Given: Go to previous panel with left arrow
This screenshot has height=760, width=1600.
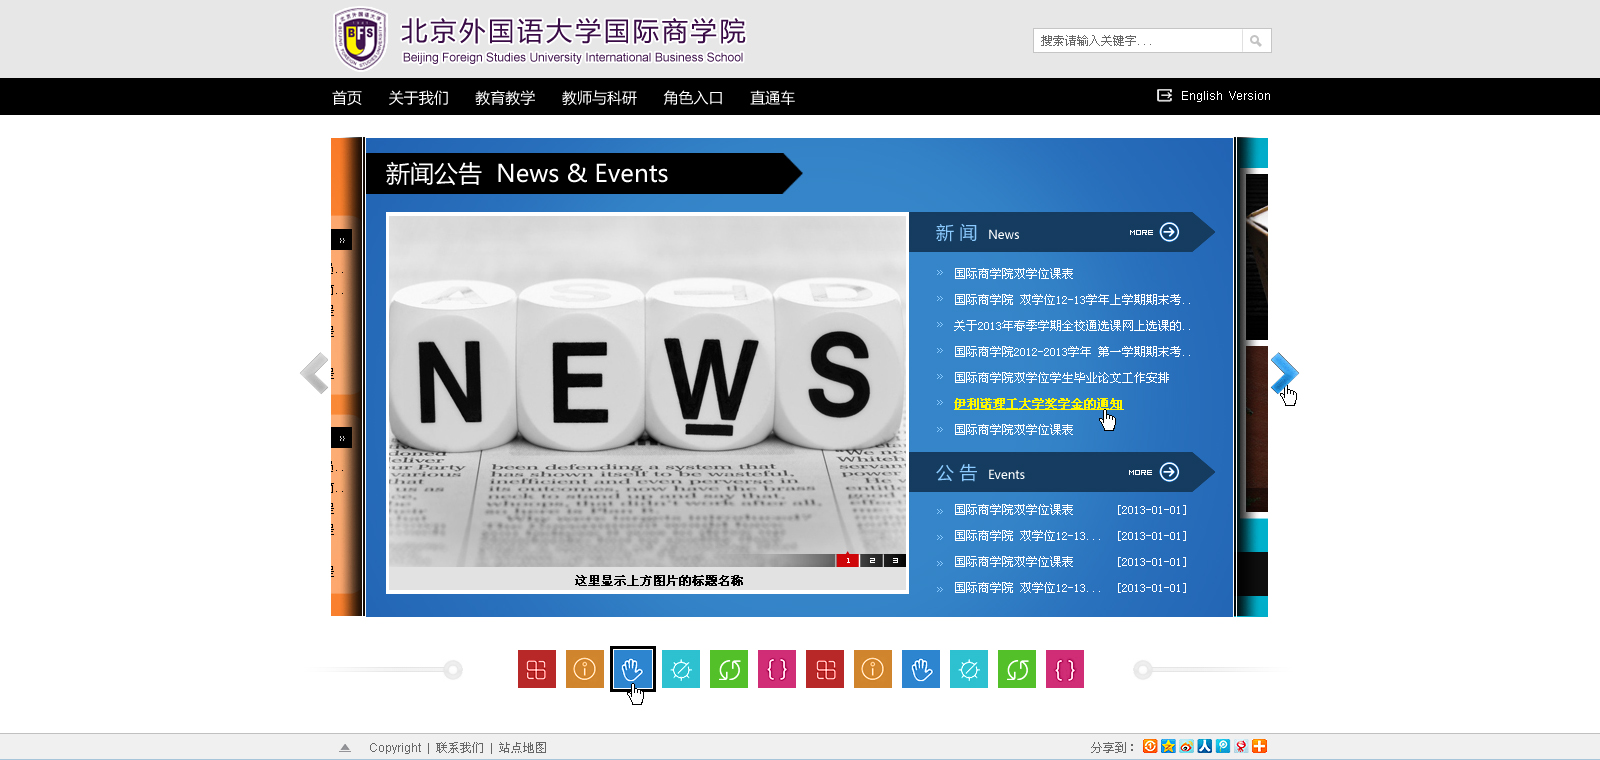Looking at the screenshot, I should [x=314, y=373].
